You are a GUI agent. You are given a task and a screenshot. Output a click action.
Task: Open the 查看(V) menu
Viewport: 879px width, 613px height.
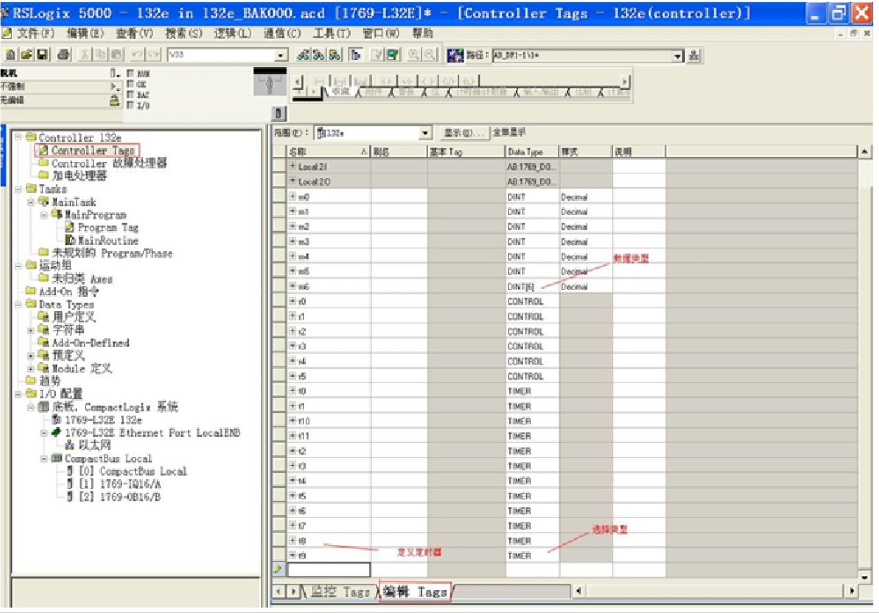pyautogui.click(x=135, y=33)
